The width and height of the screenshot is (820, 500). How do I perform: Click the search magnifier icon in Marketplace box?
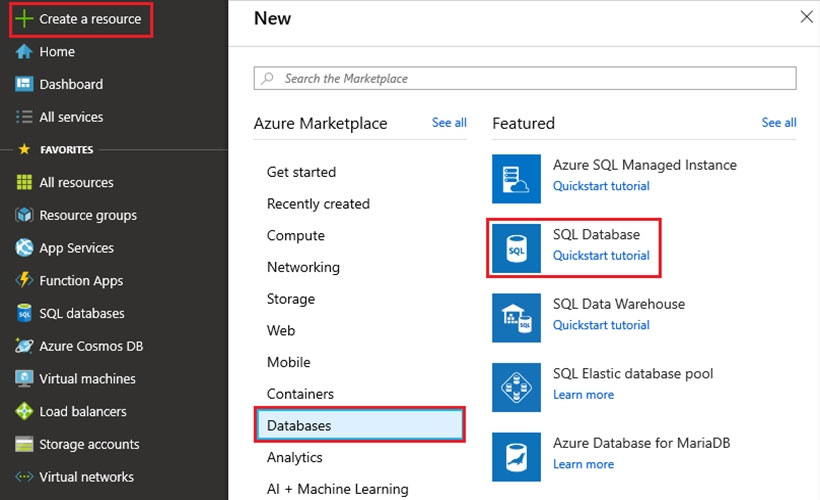(267, 78)
